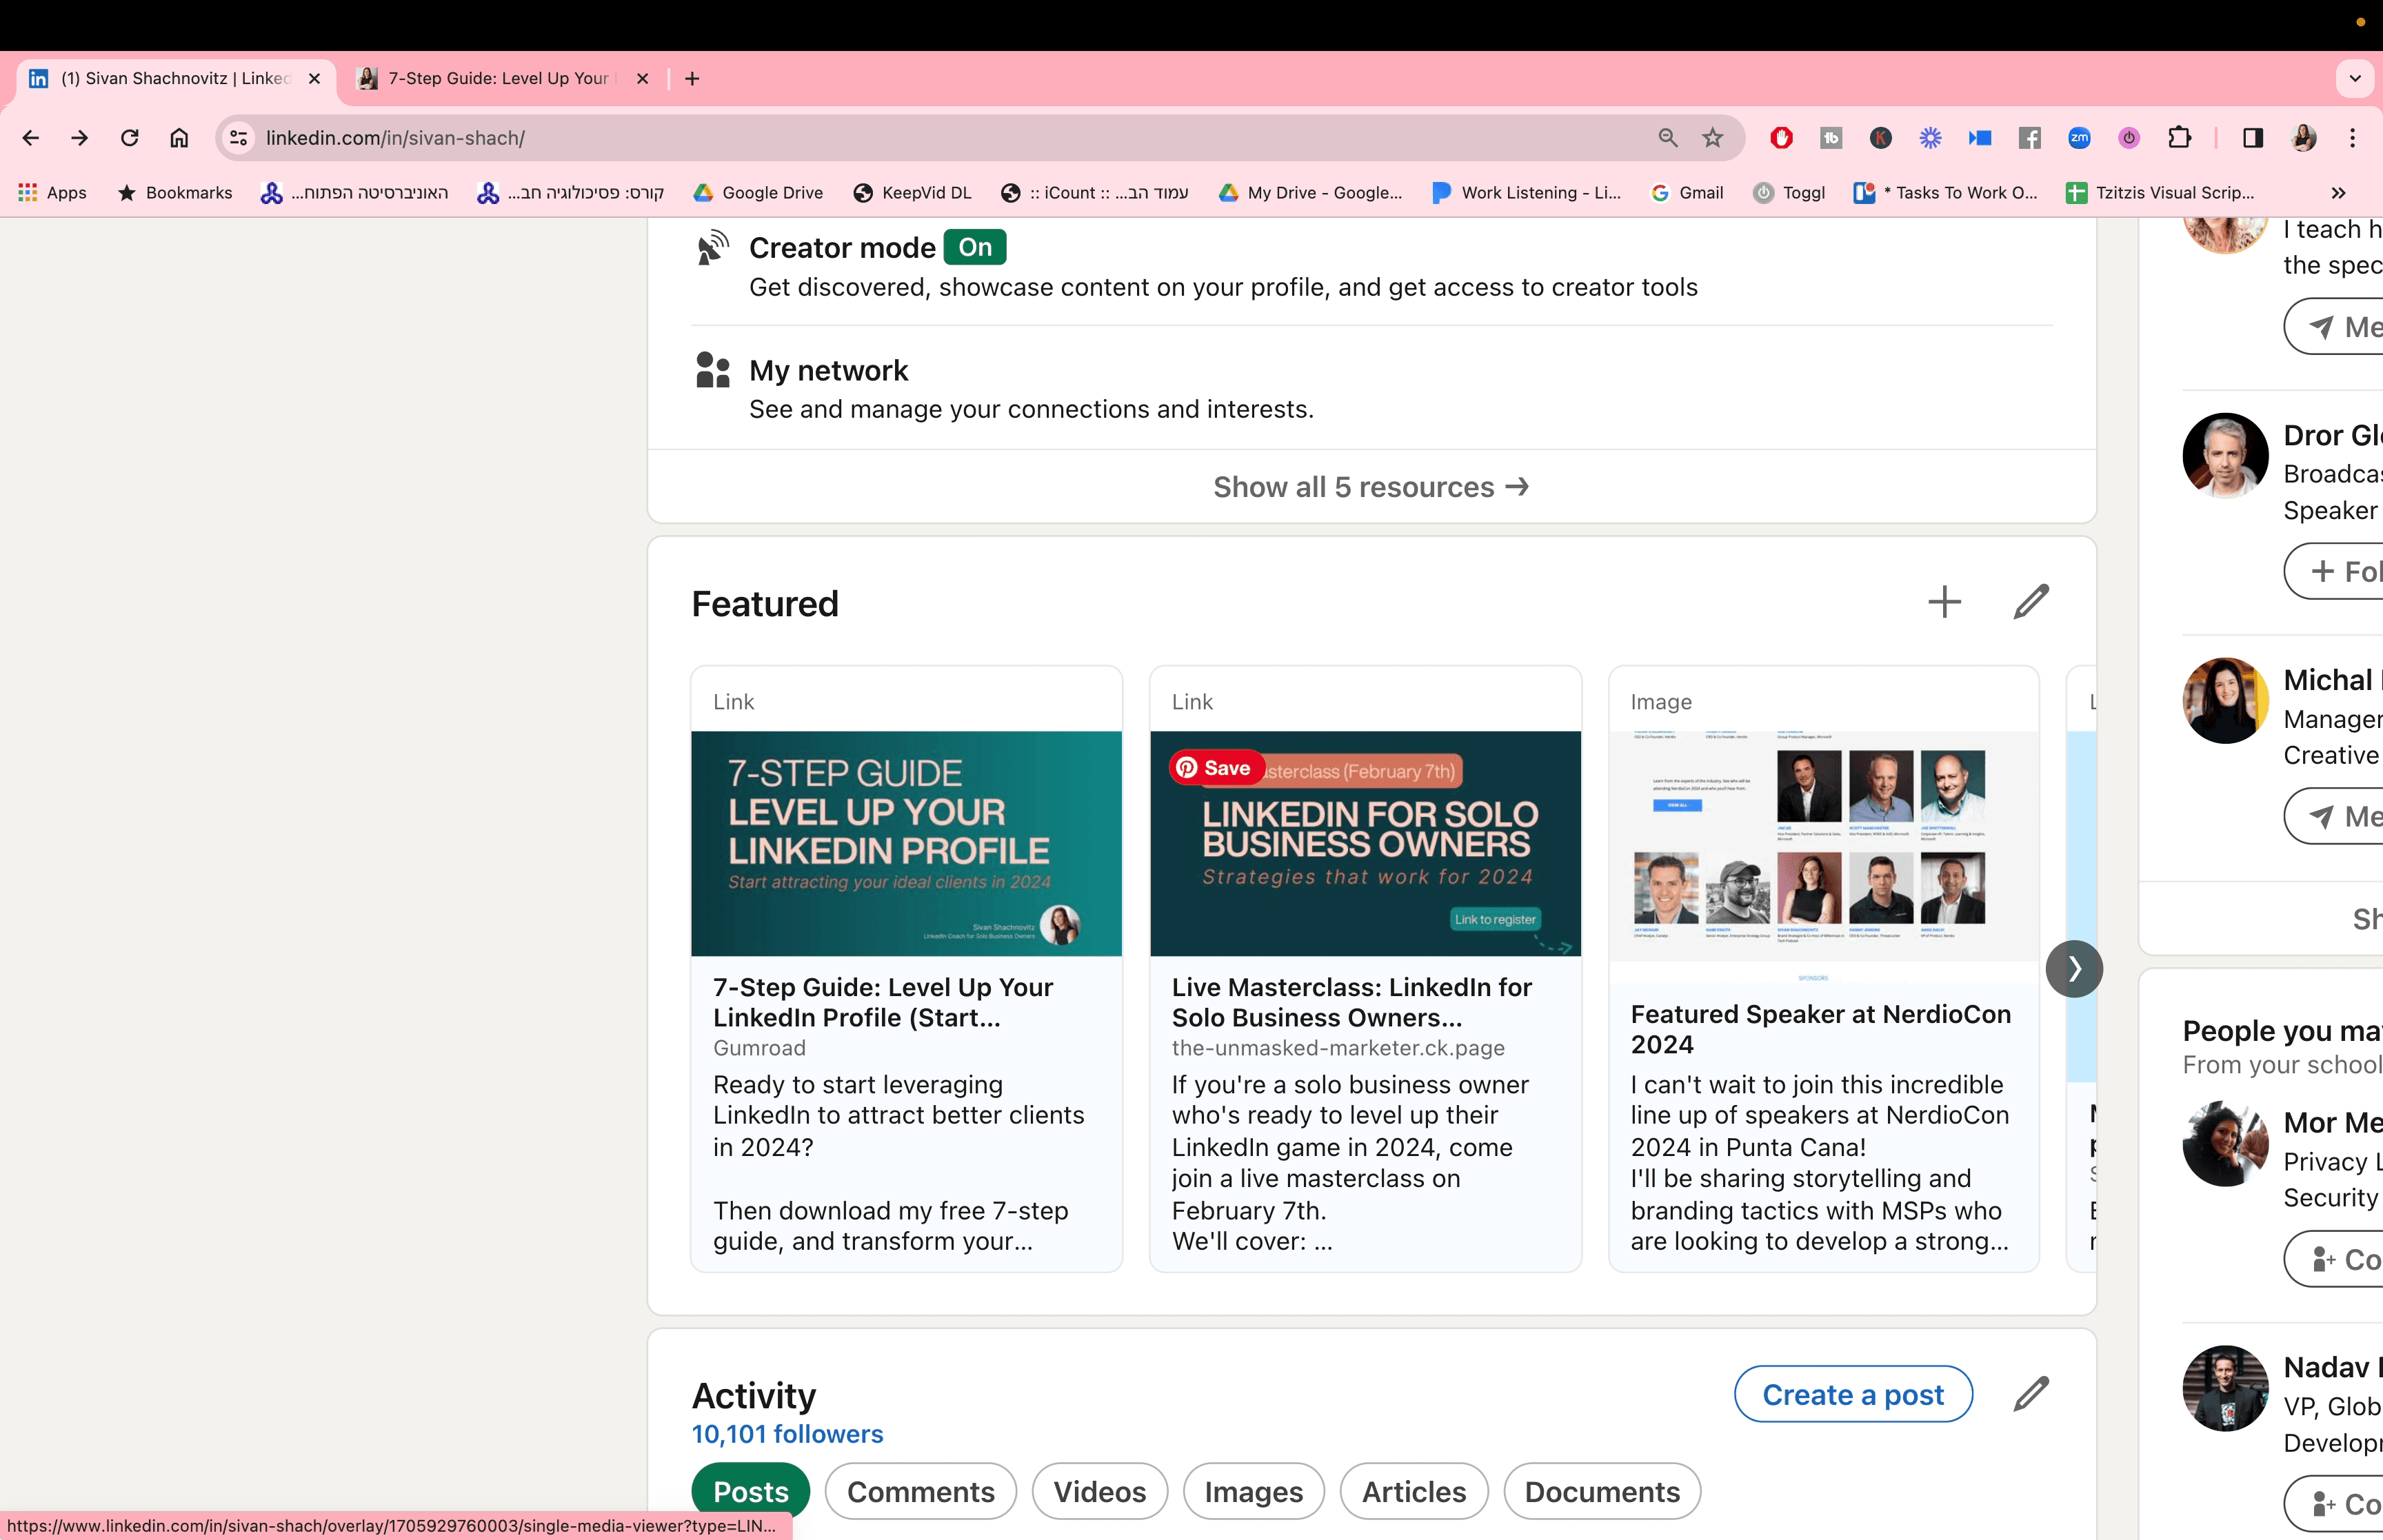The height and width of the screenshot is (1540, 2383).
Task: Open the Extensions puzzle icon
Action: pyautogui.click(x=2179, y=138)
